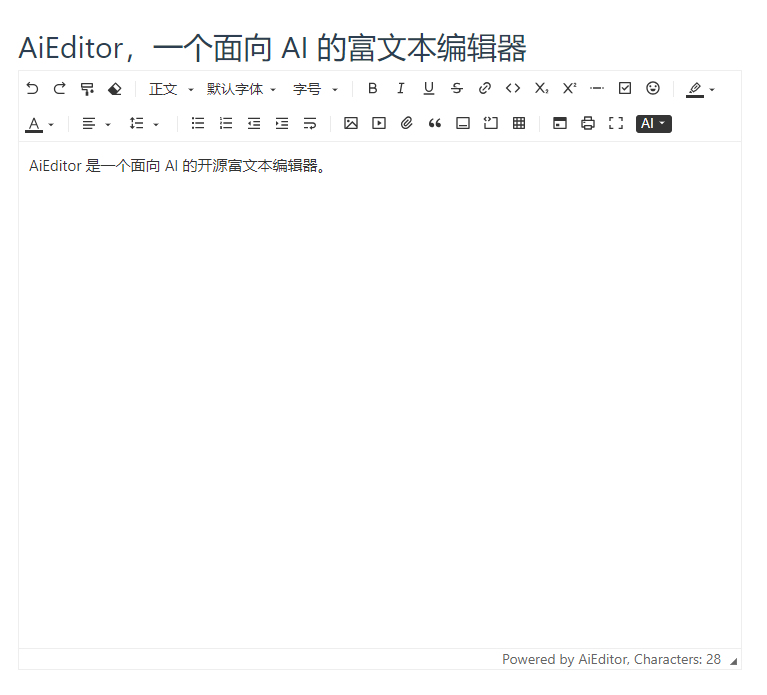Insert a task checklist
This screenshot has height=695, width=767.
[625, 89]
